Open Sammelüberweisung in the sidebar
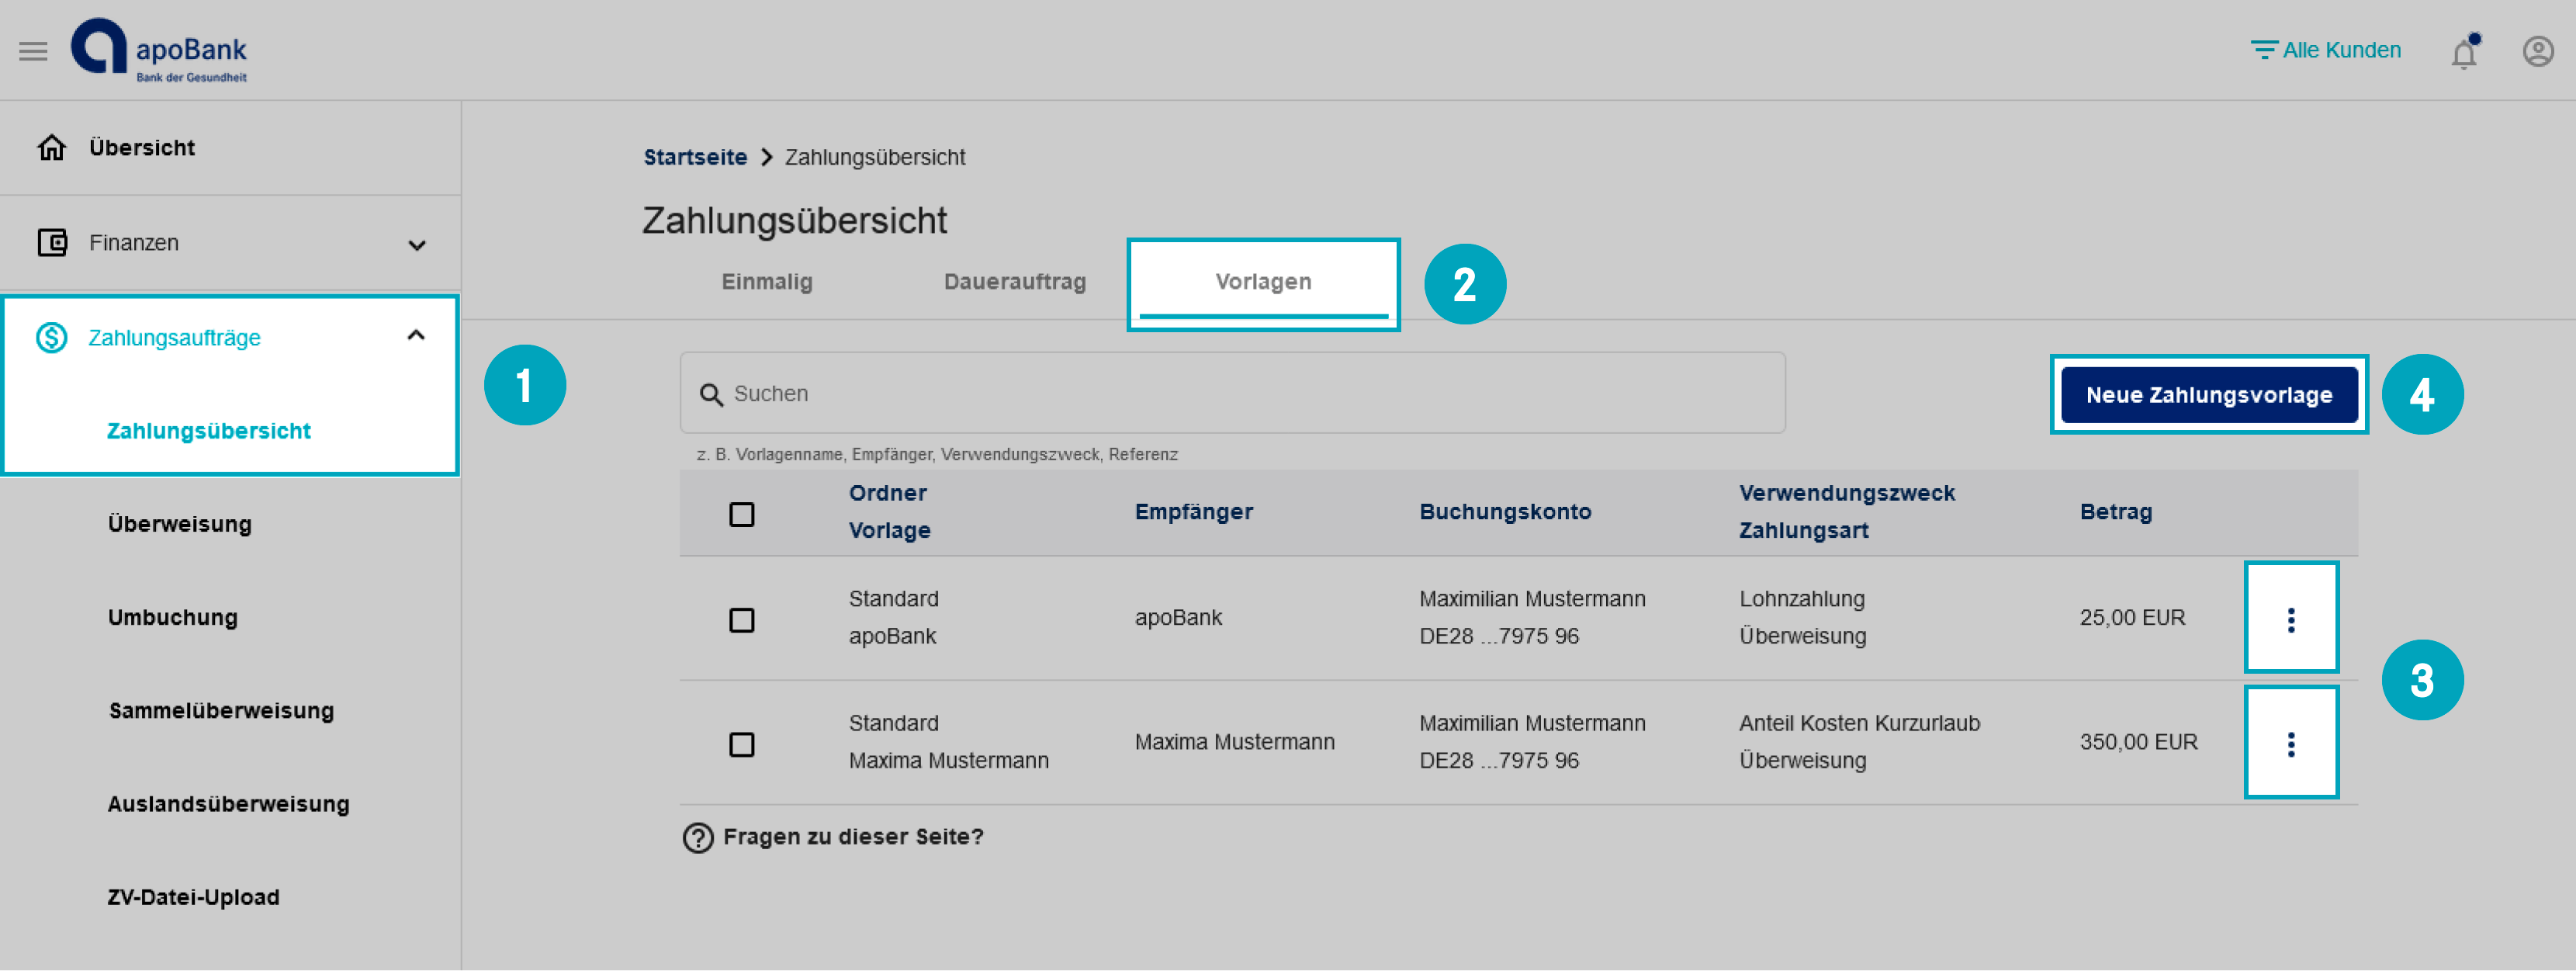 [221, 710]
